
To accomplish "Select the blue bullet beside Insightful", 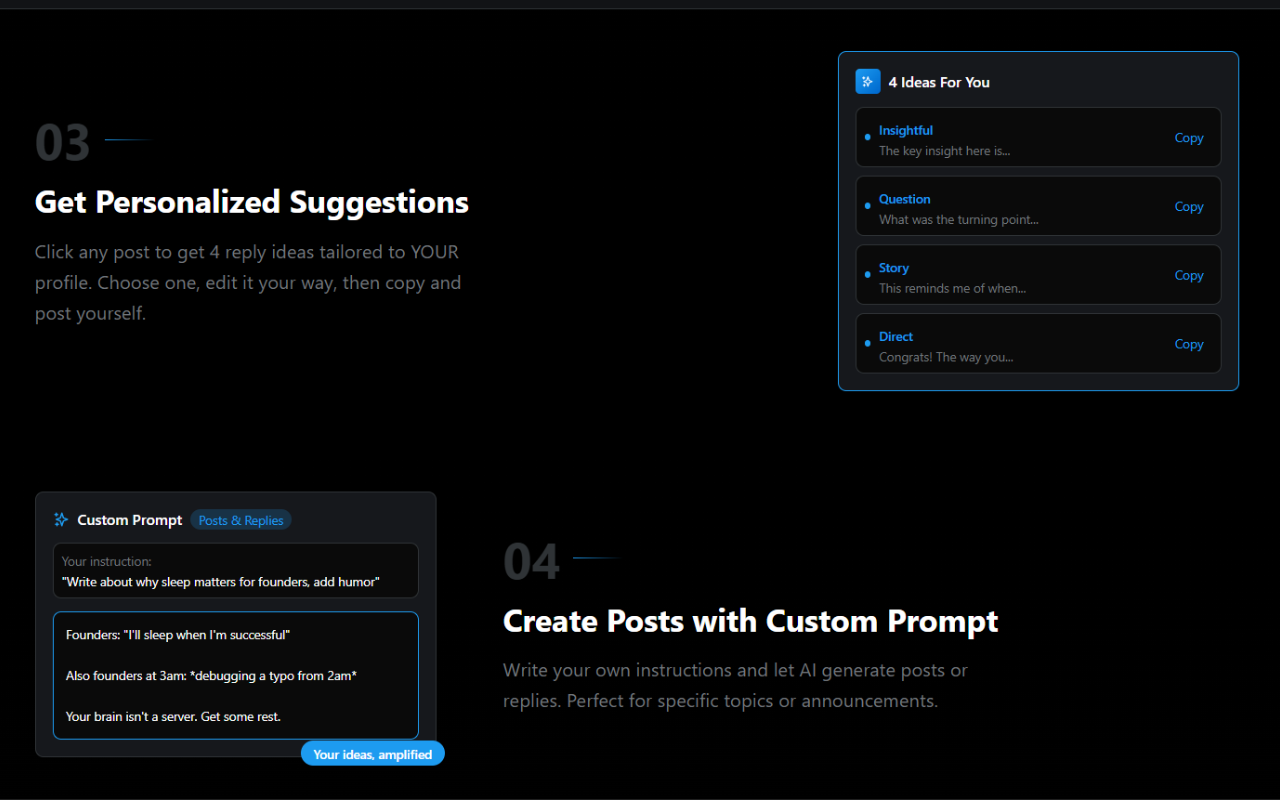I will click(x=867, y=139).
